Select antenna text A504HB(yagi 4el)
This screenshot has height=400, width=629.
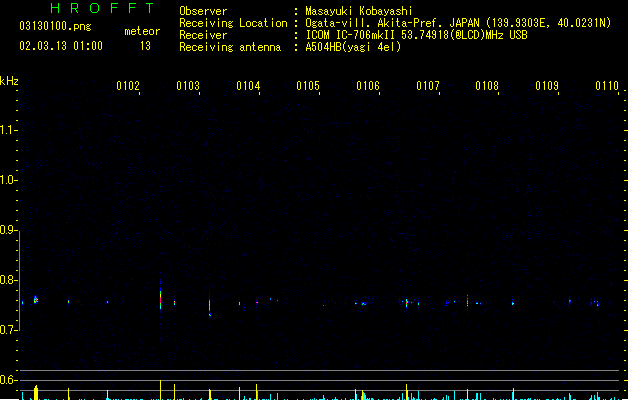[353, 47]
